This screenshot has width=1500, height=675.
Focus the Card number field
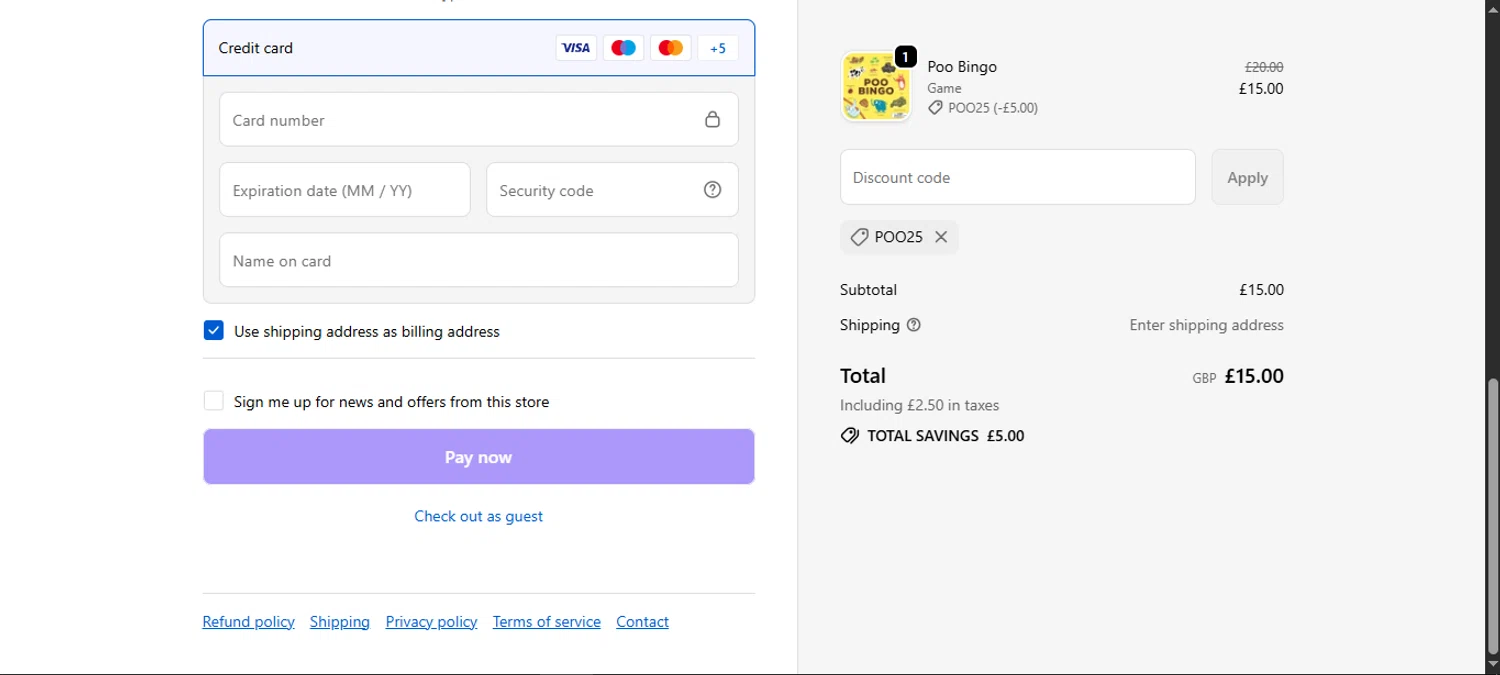pyautogui.click(x=479, y=120)
